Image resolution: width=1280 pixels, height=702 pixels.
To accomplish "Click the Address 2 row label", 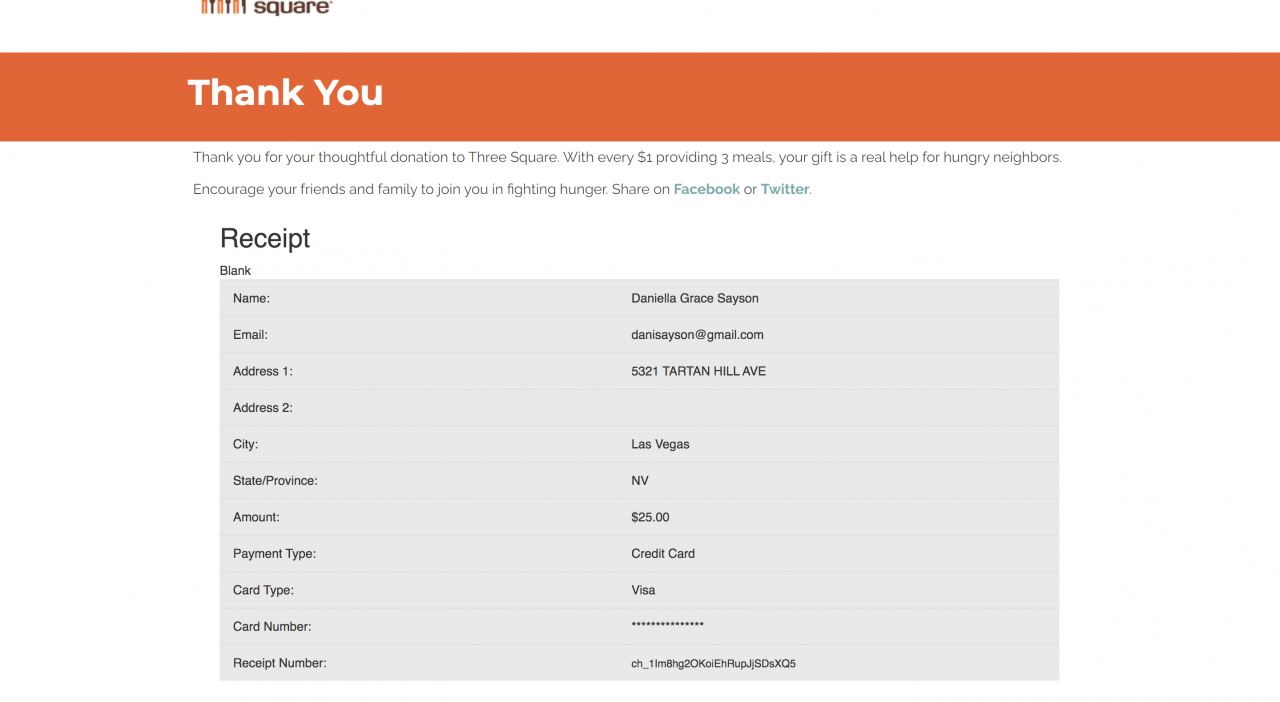I will point(262,408).
